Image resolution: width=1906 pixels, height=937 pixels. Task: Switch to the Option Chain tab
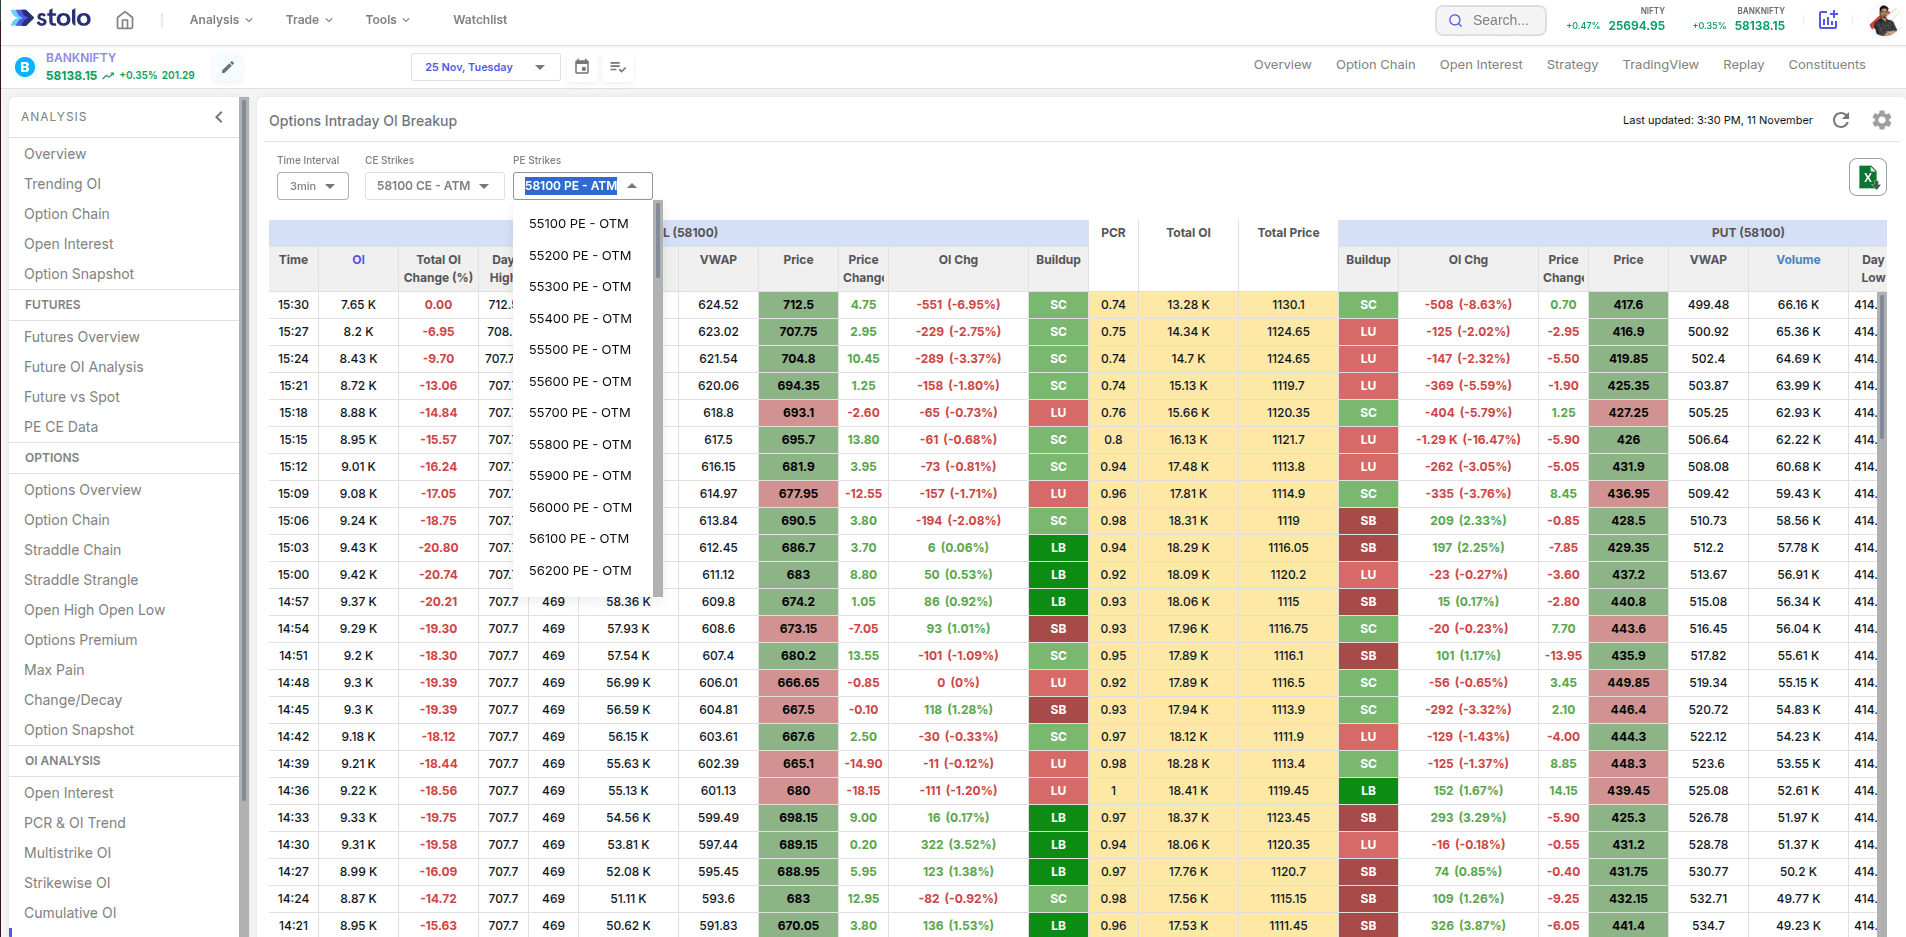click(1375, 65)
